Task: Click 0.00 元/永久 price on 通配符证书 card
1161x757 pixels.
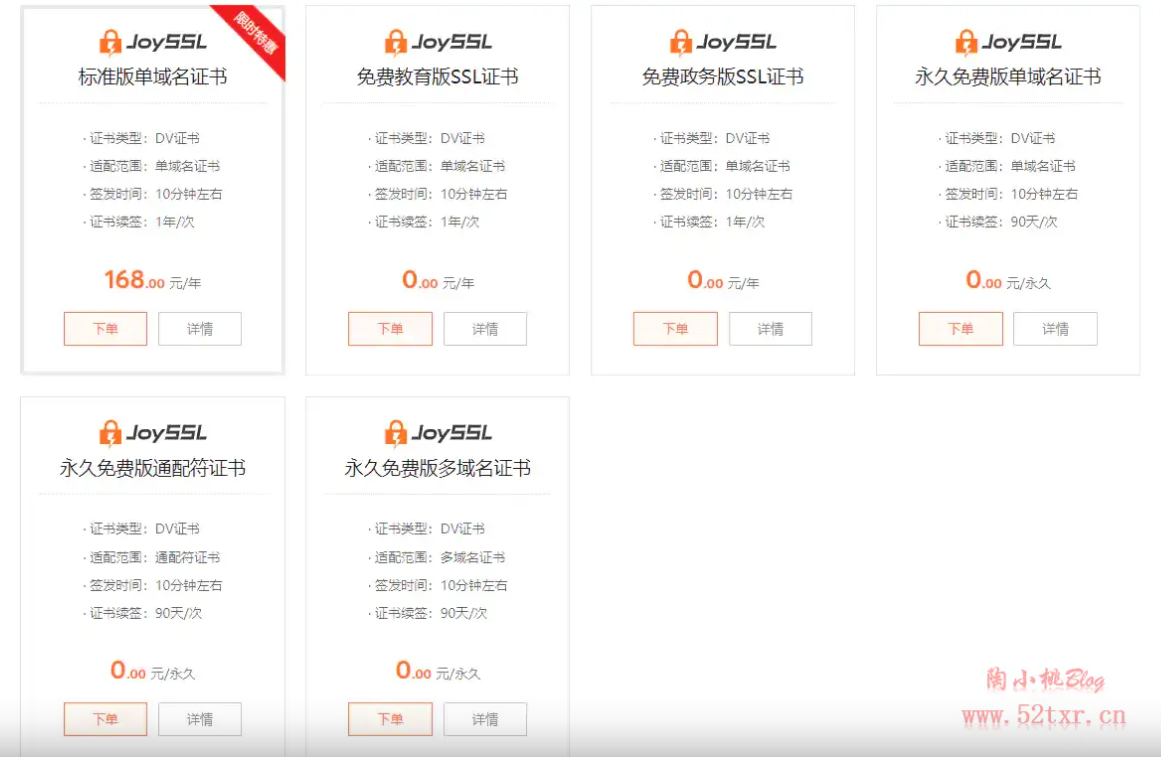Action: click(153, 671)
